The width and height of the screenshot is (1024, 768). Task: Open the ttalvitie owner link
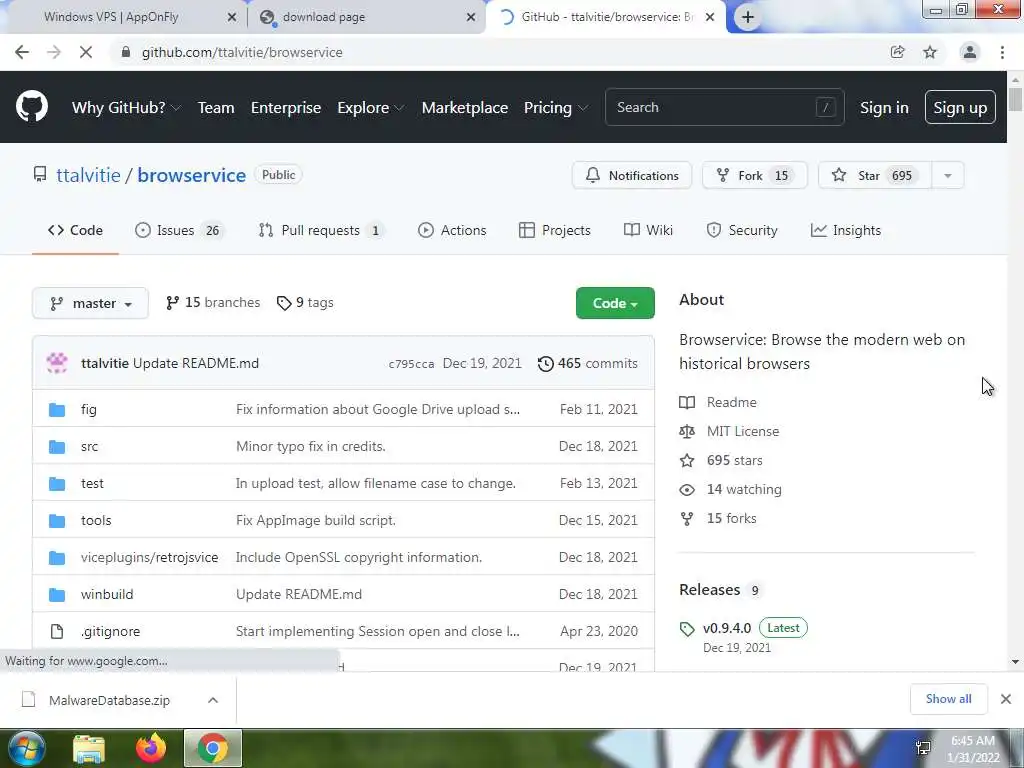88,175
